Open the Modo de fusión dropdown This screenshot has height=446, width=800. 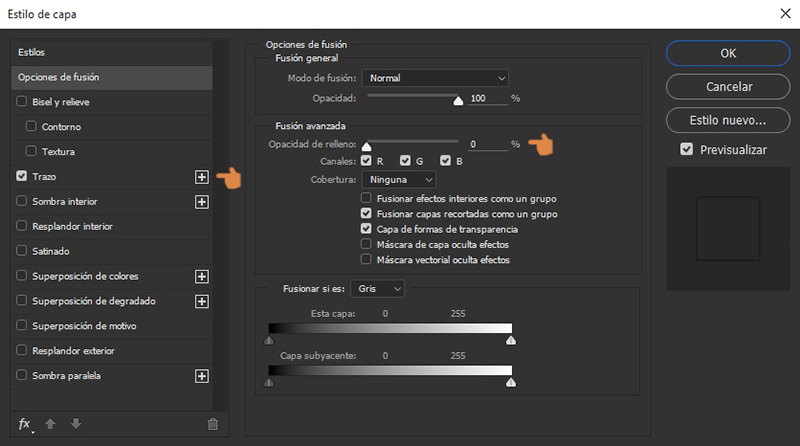point(435,78)
